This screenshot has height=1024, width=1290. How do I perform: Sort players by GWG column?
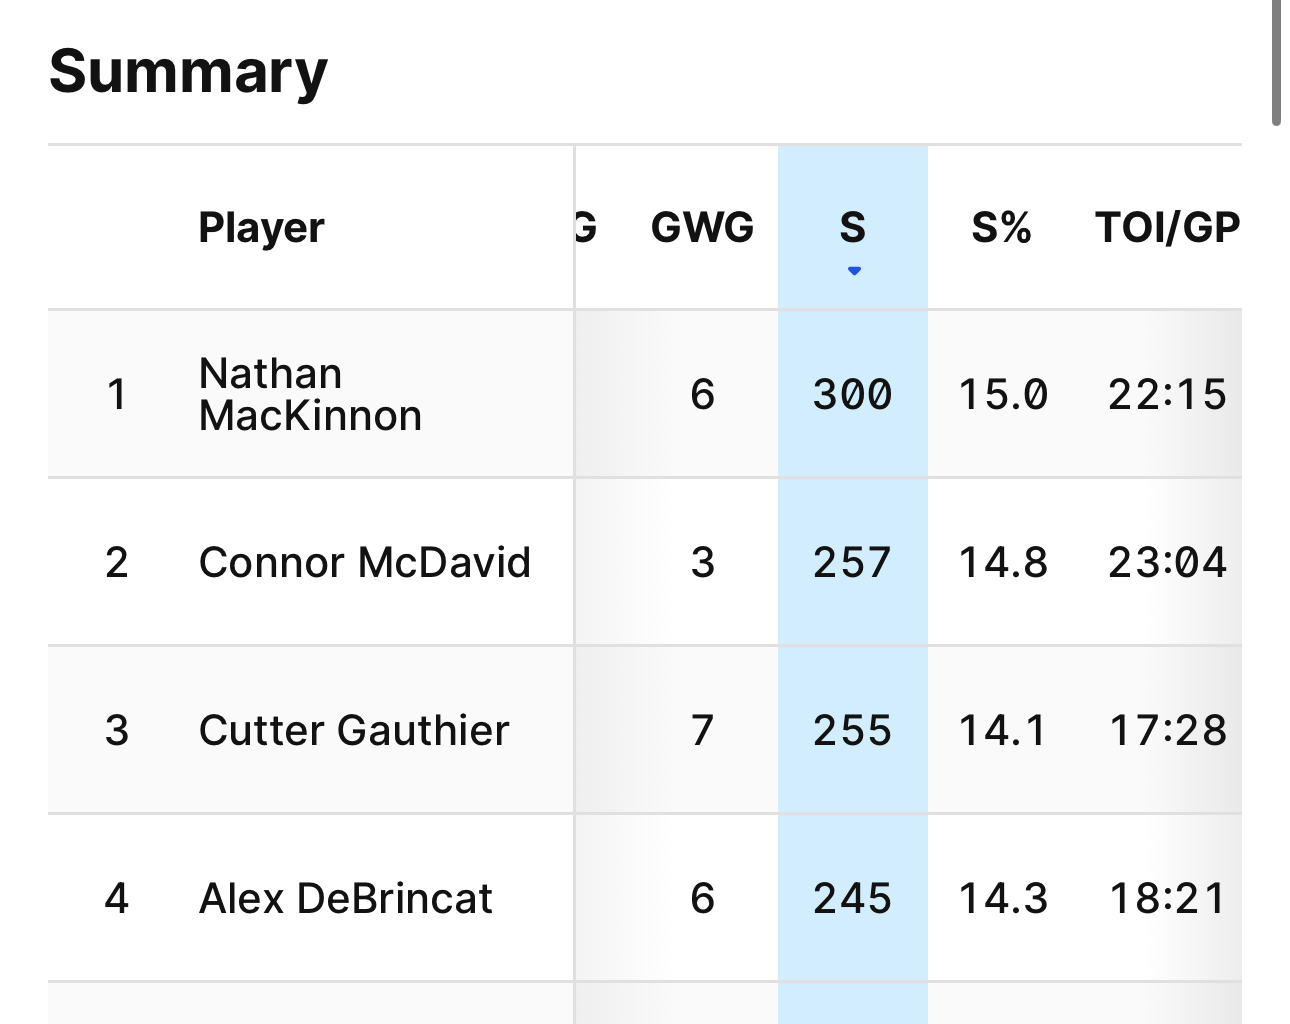click(702, 227)
